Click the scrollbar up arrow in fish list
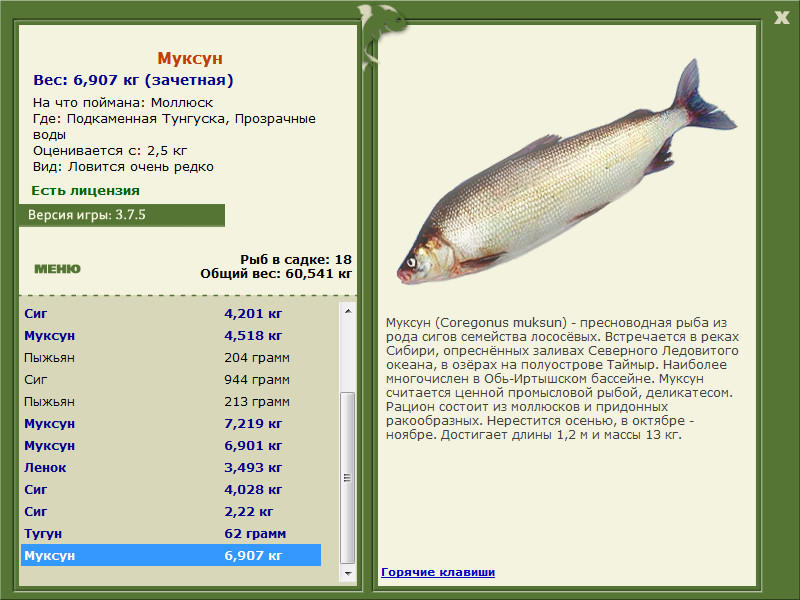Image resolution: width=800 pixels, height=600 pixels. click(348, 311)
